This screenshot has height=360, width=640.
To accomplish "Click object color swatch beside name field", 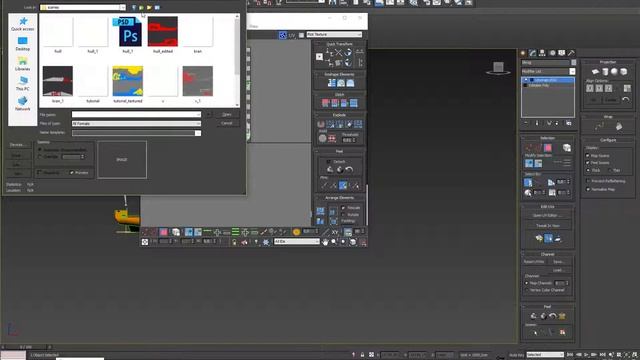I will (x=573, y=62).
